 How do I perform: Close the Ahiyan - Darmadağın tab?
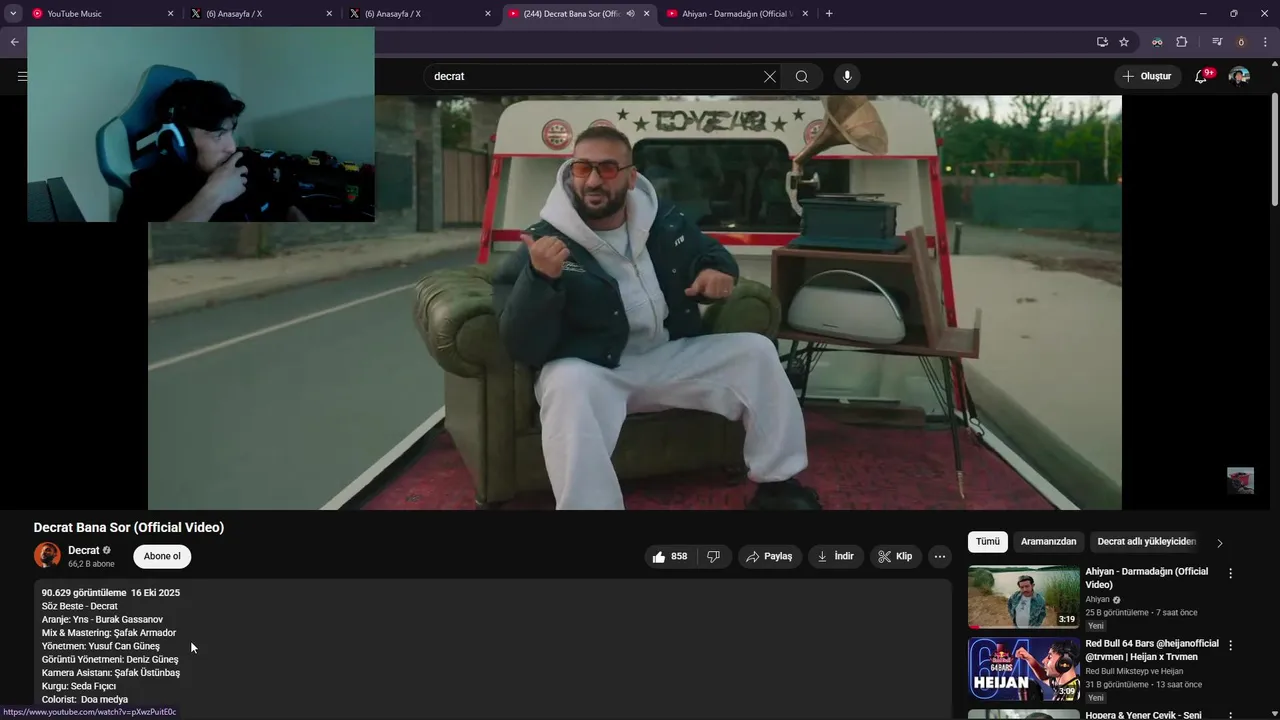[805, 14]
